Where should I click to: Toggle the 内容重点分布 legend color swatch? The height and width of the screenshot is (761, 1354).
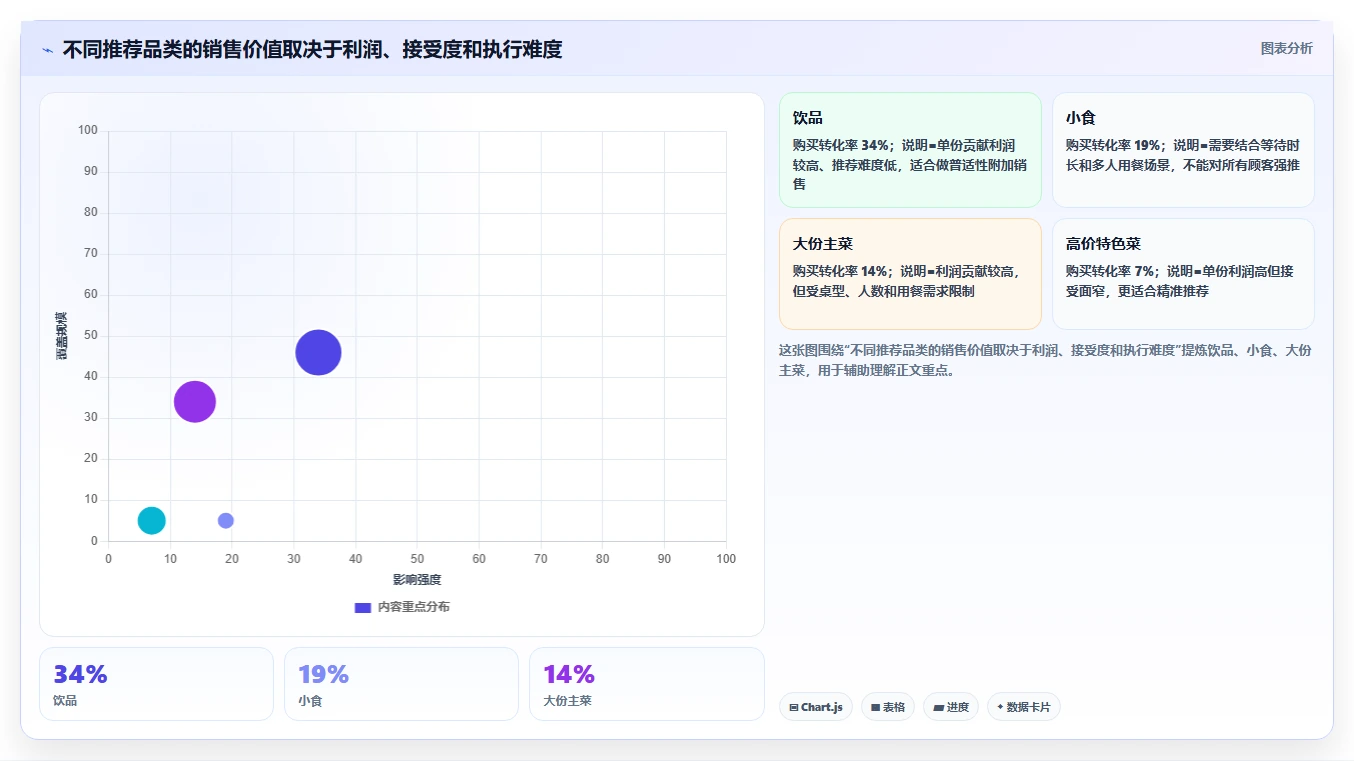click(x=363, y=607)
